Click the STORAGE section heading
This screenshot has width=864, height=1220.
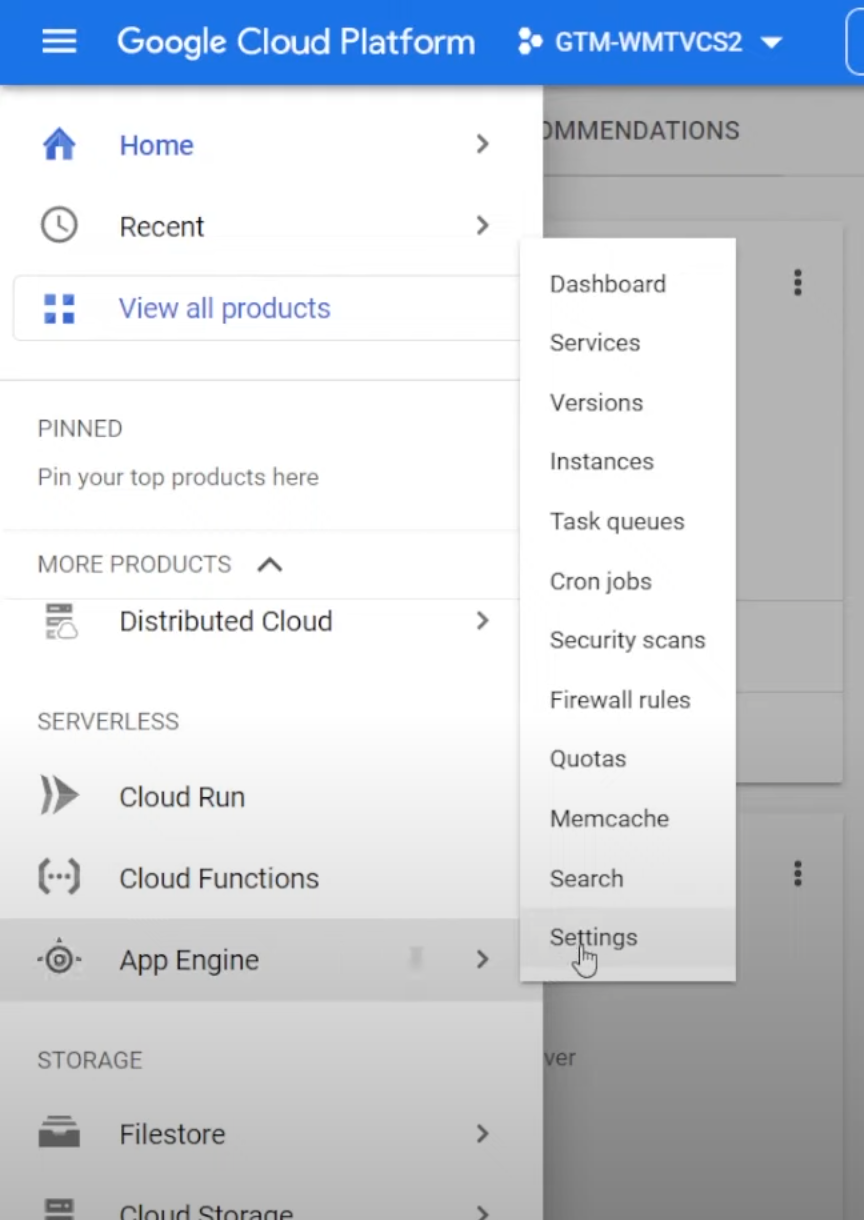click(x=90, y=1060)
